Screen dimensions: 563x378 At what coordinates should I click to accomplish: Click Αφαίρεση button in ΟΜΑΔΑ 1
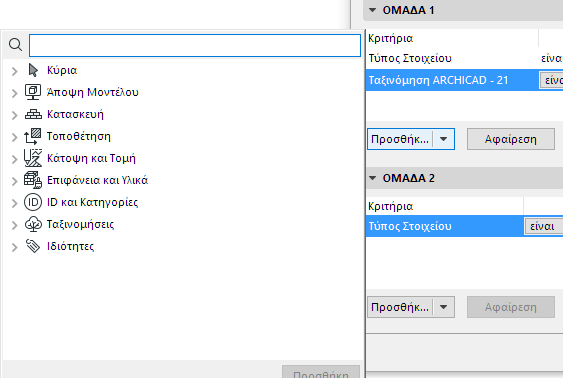pos(511,139)
